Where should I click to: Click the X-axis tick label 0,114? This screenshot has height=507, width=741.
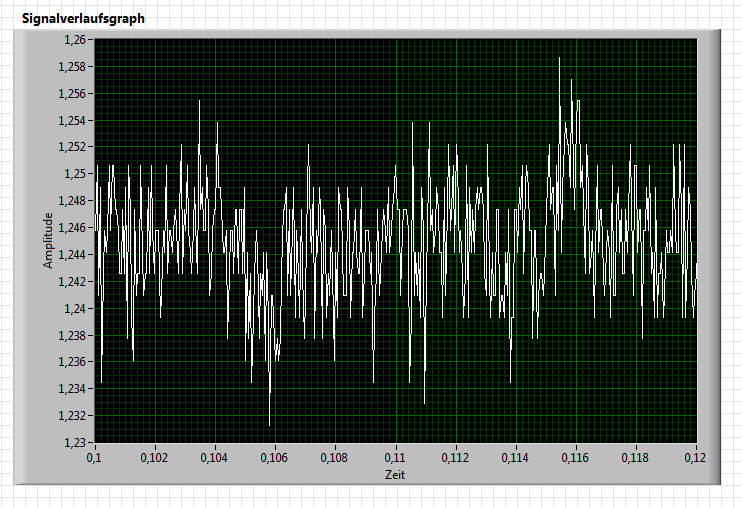pyautogui.click(x=515, y=457)
